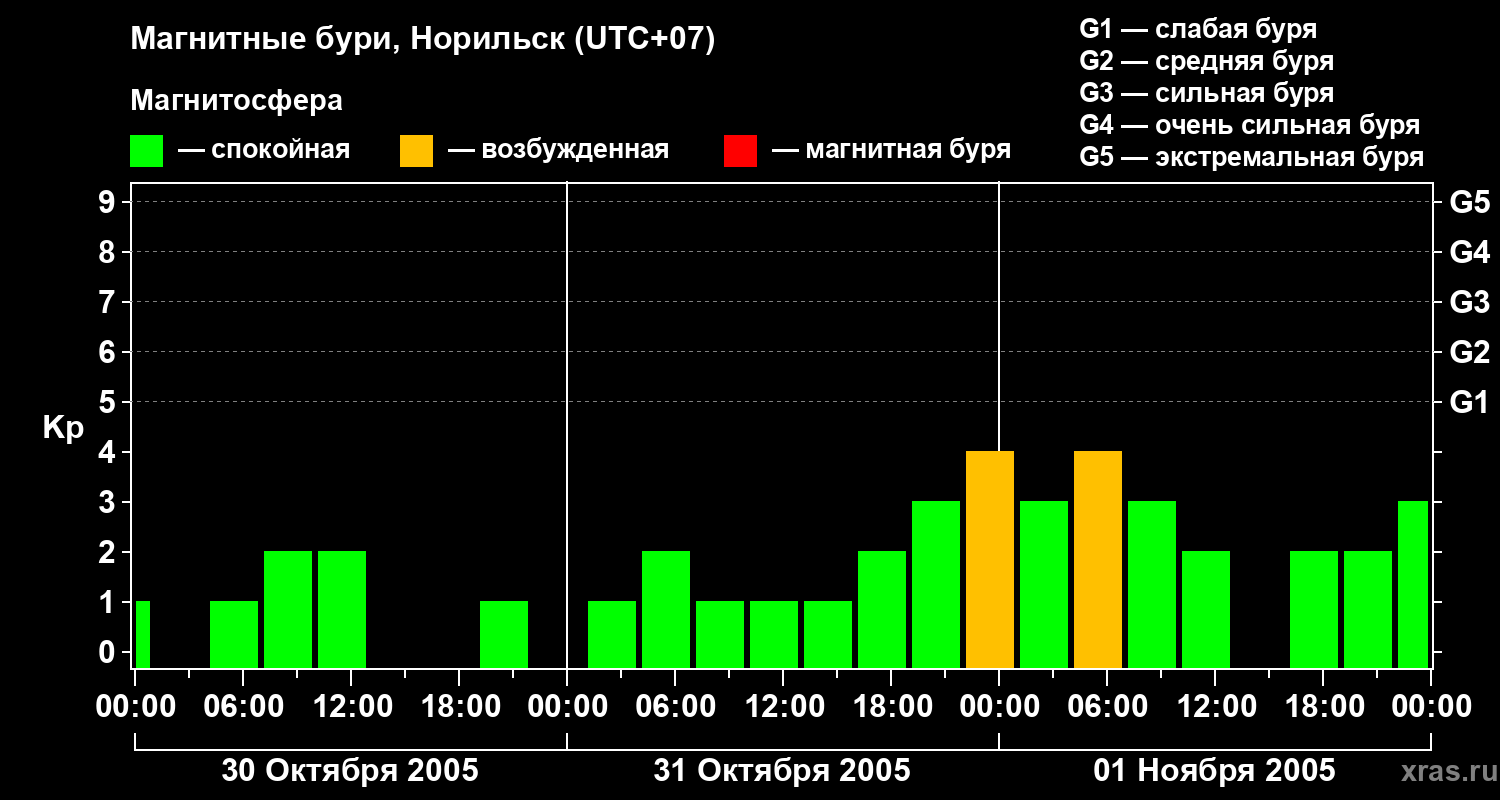The image size is (1500, 800).
Task: Click the 'G1' label on the right axis
Action: pyautogui.click(x=1470, y=403)
